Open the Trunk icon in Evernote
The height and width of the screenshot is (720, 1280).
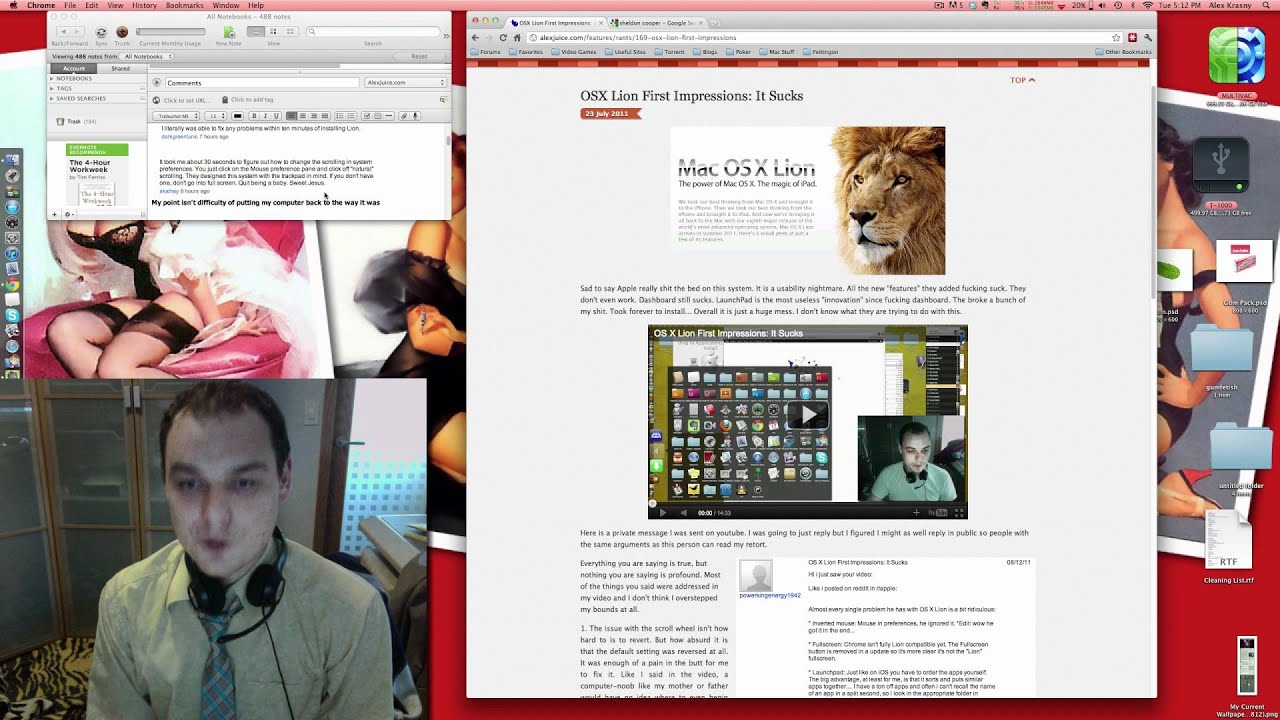tap(122, 32)
